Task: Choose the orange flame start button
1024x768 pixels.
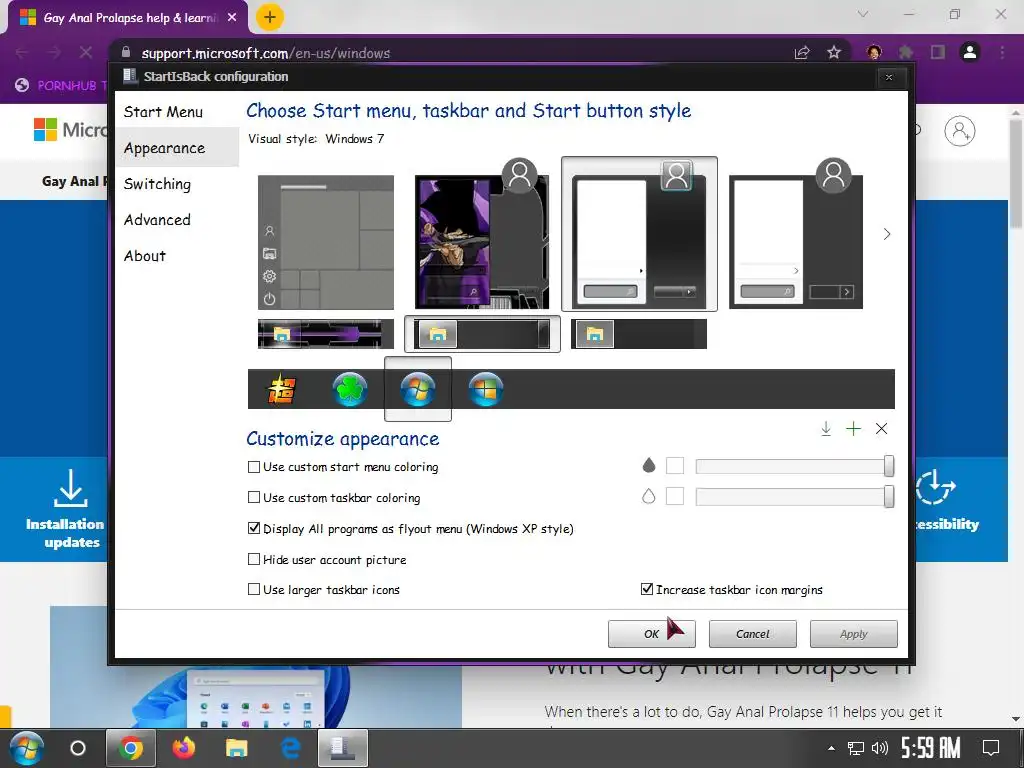Action: click(x=281, y=390)
